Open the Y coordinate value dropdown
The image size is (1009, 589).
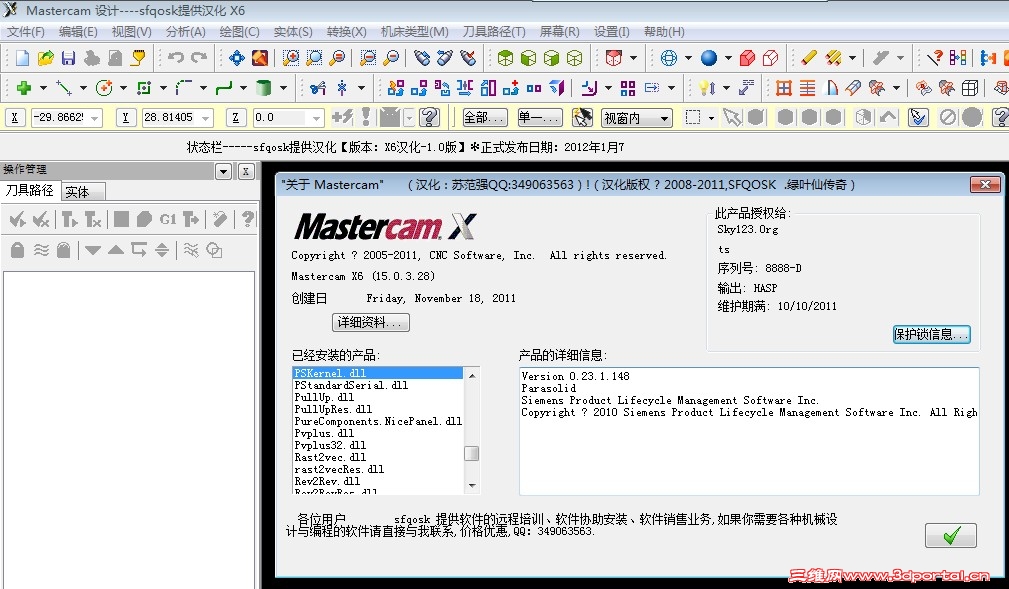click(205, 118)
